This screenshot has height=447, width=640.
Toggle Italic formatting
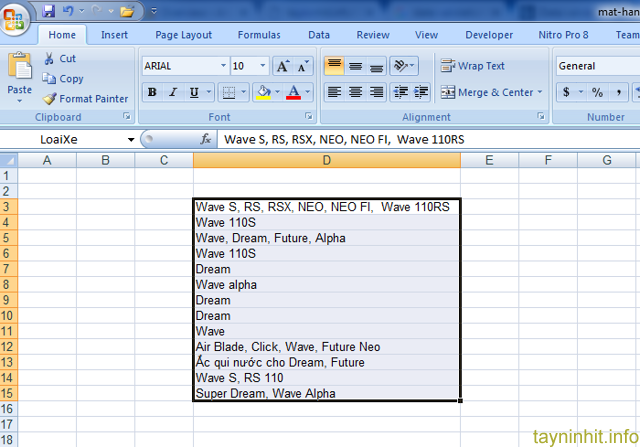(174, 92)
